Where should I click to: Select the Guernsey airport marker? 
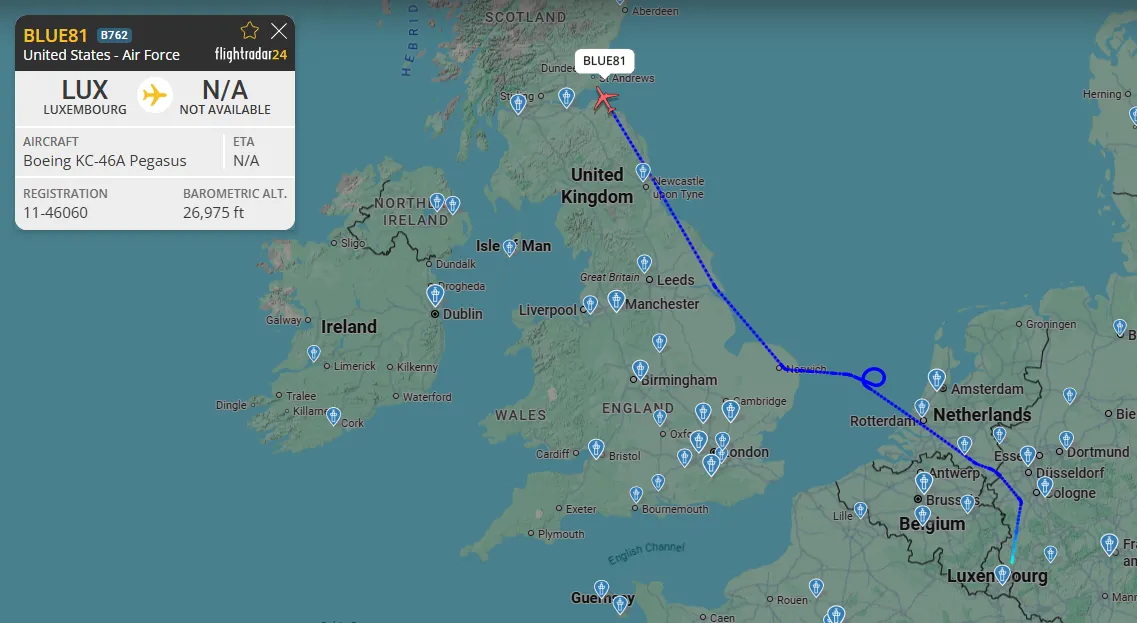[x=601, y=588]
